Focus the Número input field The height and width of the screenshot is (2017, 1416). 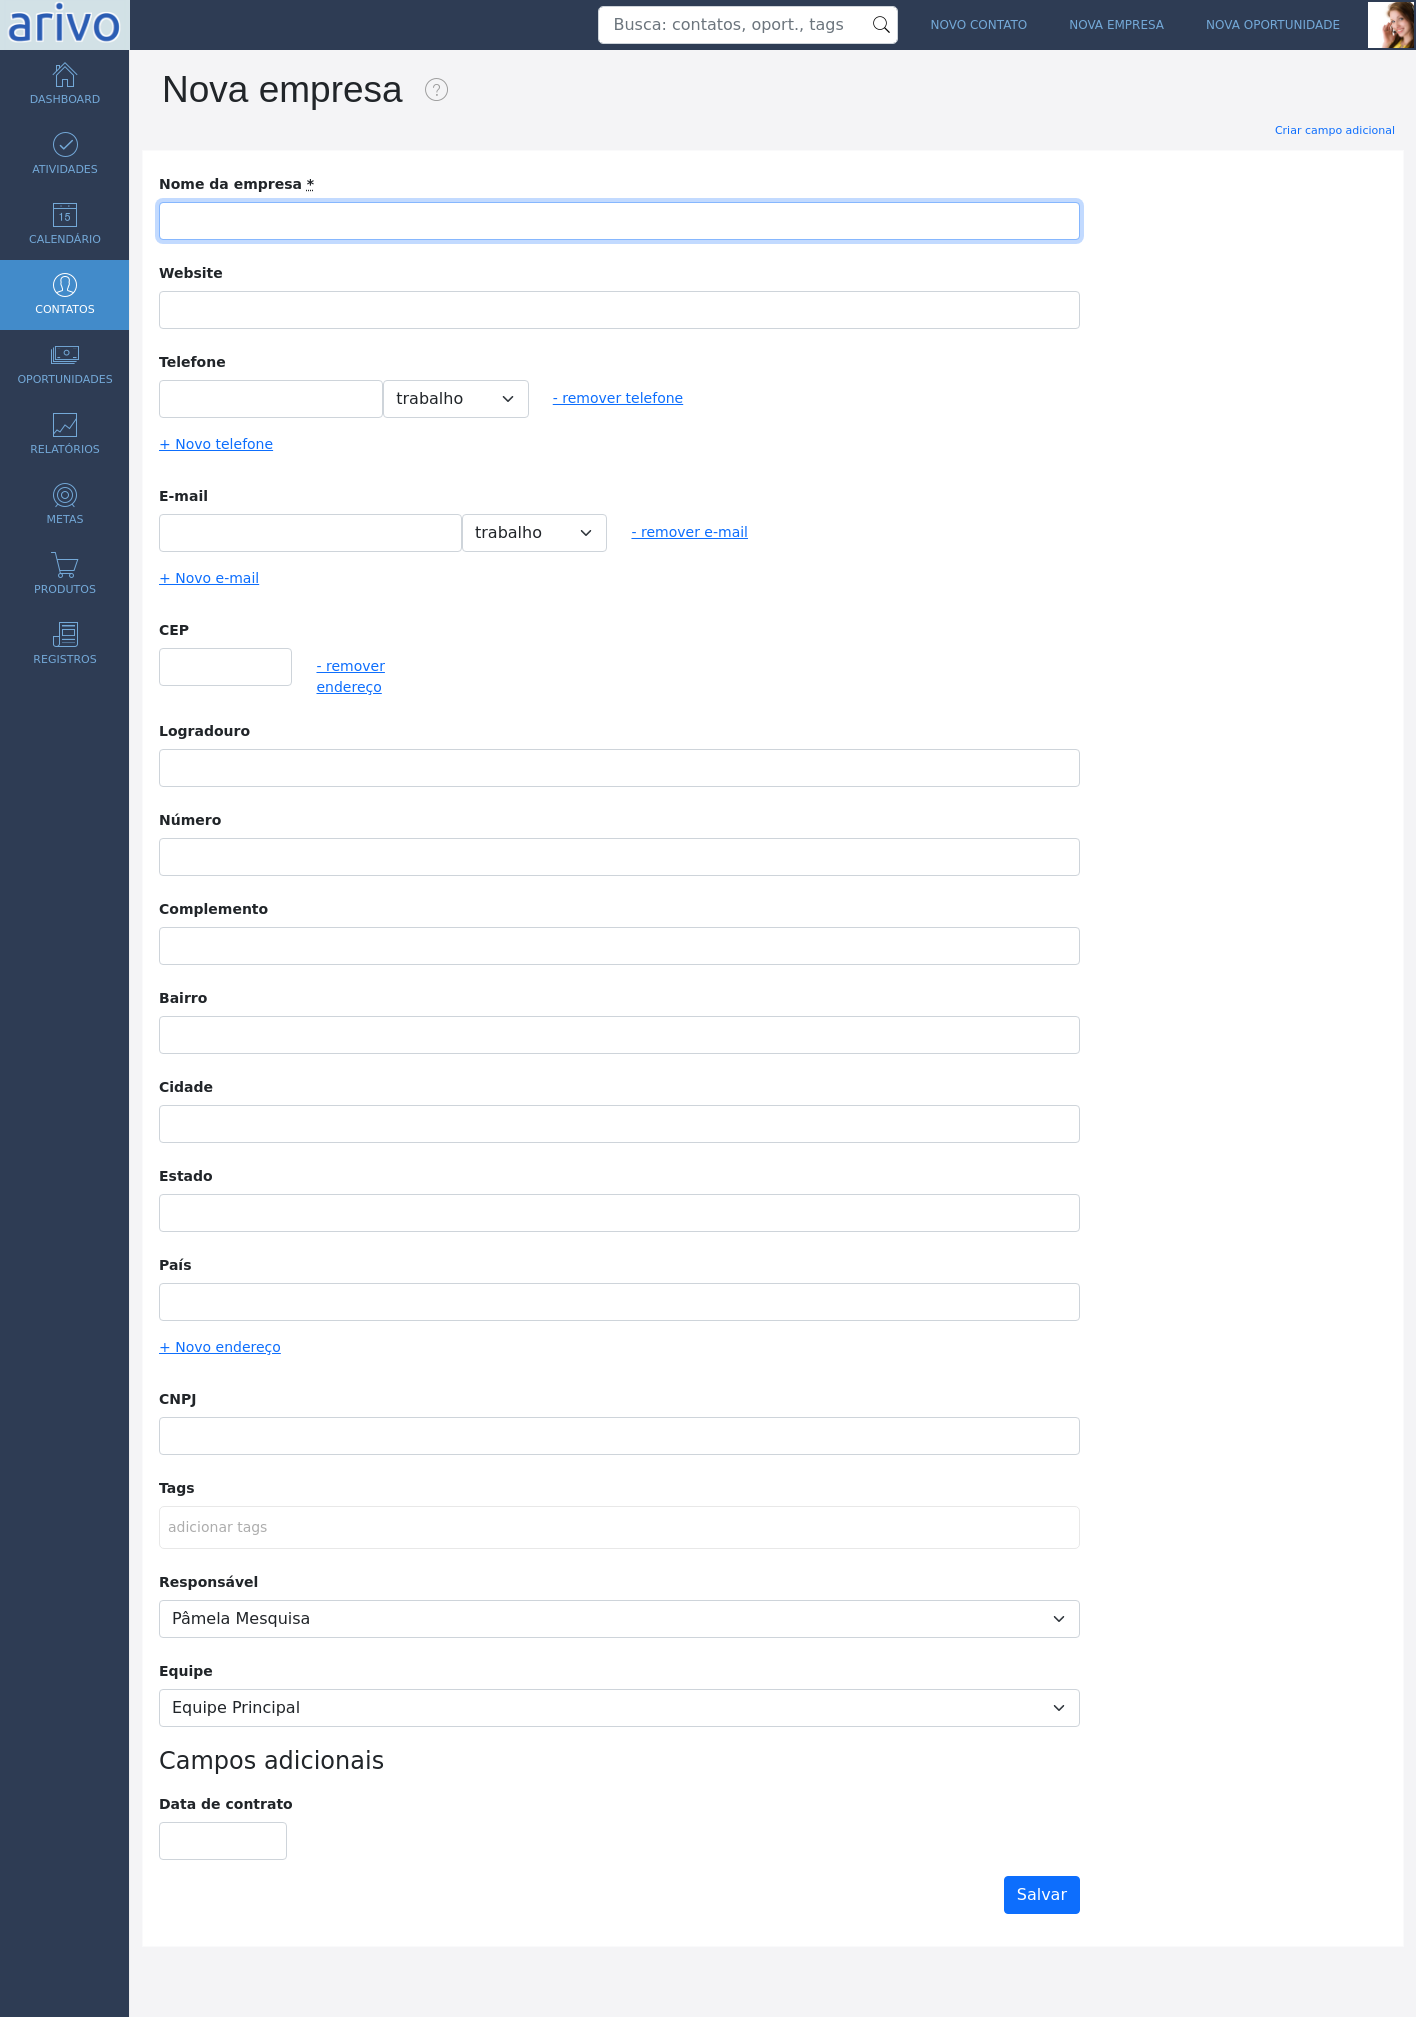pos(619,857)
